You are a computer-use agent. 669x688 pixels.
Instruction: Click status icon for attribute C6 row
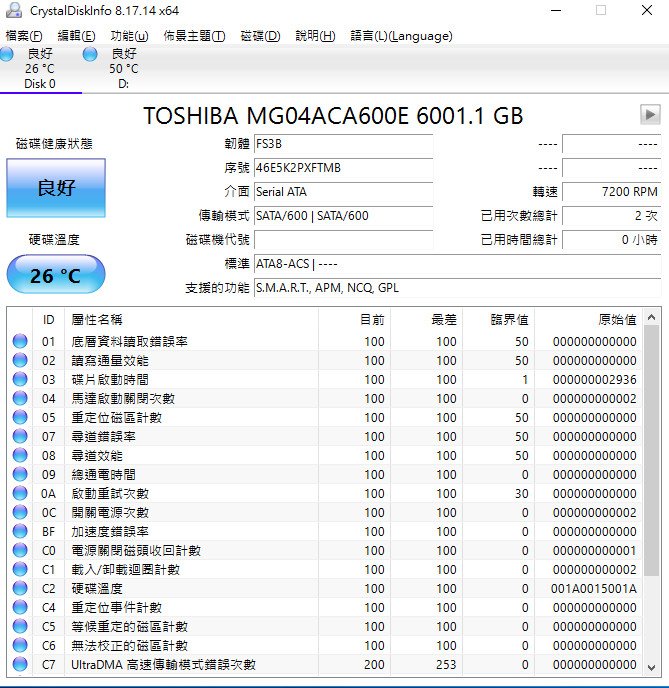coord(20,645)
